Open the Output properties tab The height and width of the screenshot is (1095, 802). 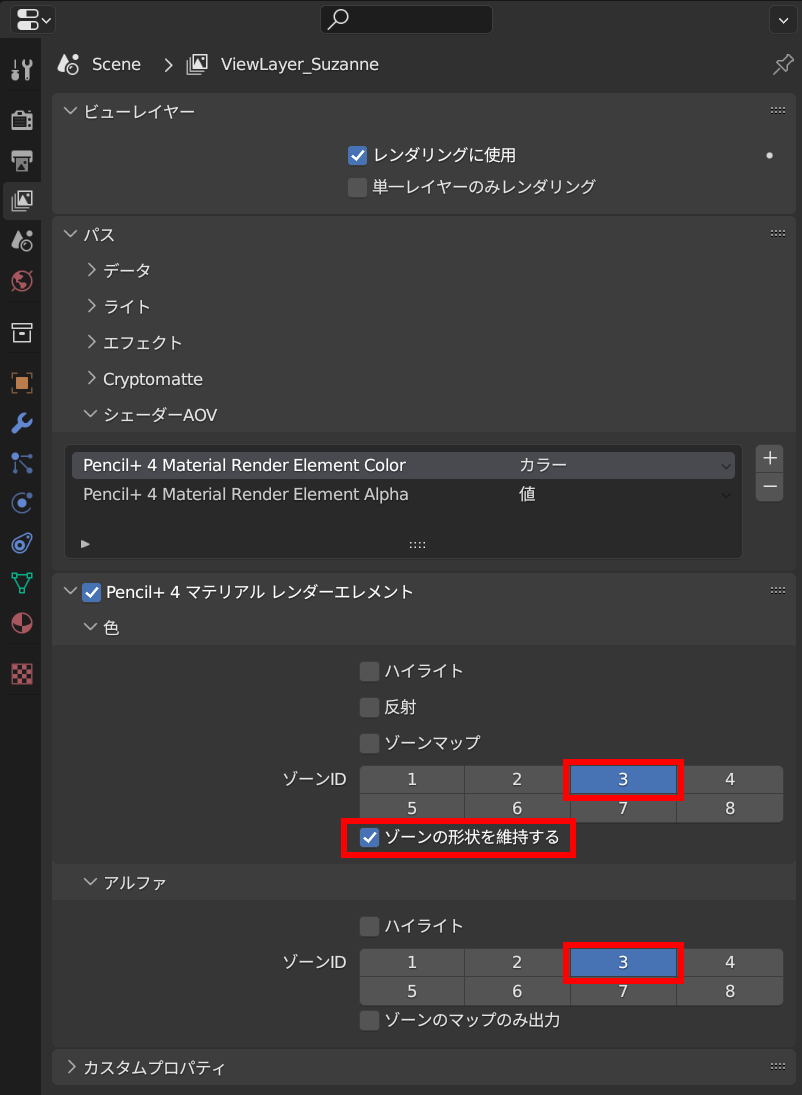[x=22, y=161]
